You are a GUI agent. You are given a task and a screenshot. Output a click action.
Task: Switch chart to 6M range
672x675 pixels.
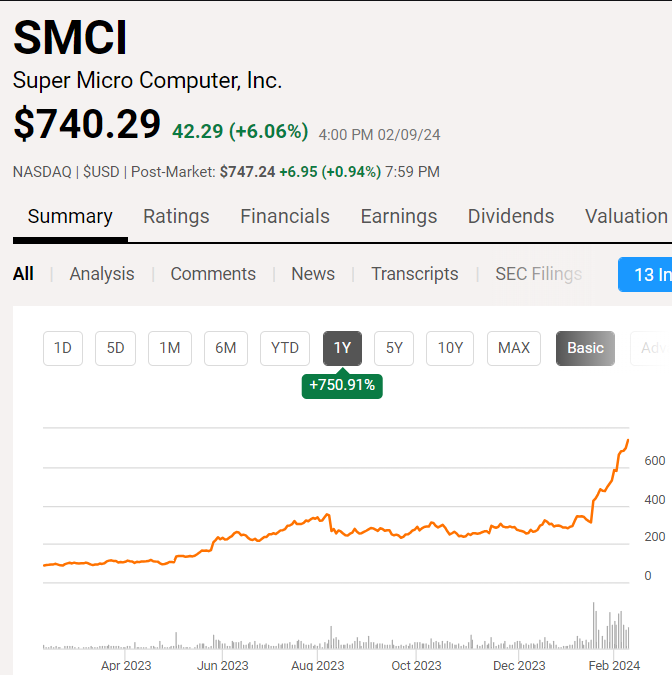tap(226, 348)
